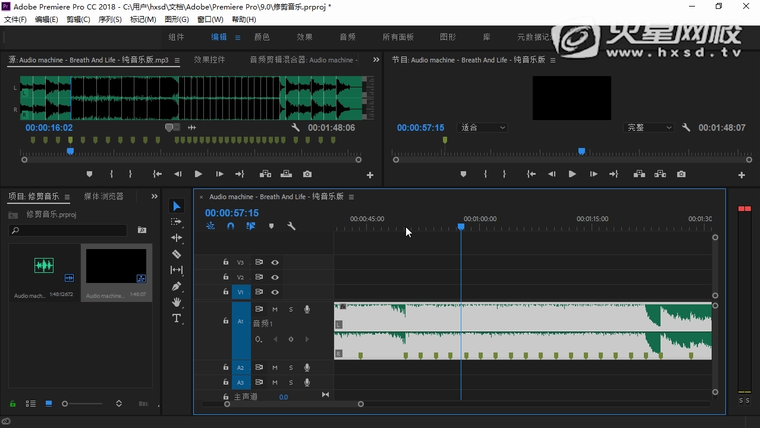Open playback resolution dropdown in Program monitor
The image size is (760, 428).
[x=650, y=128]
